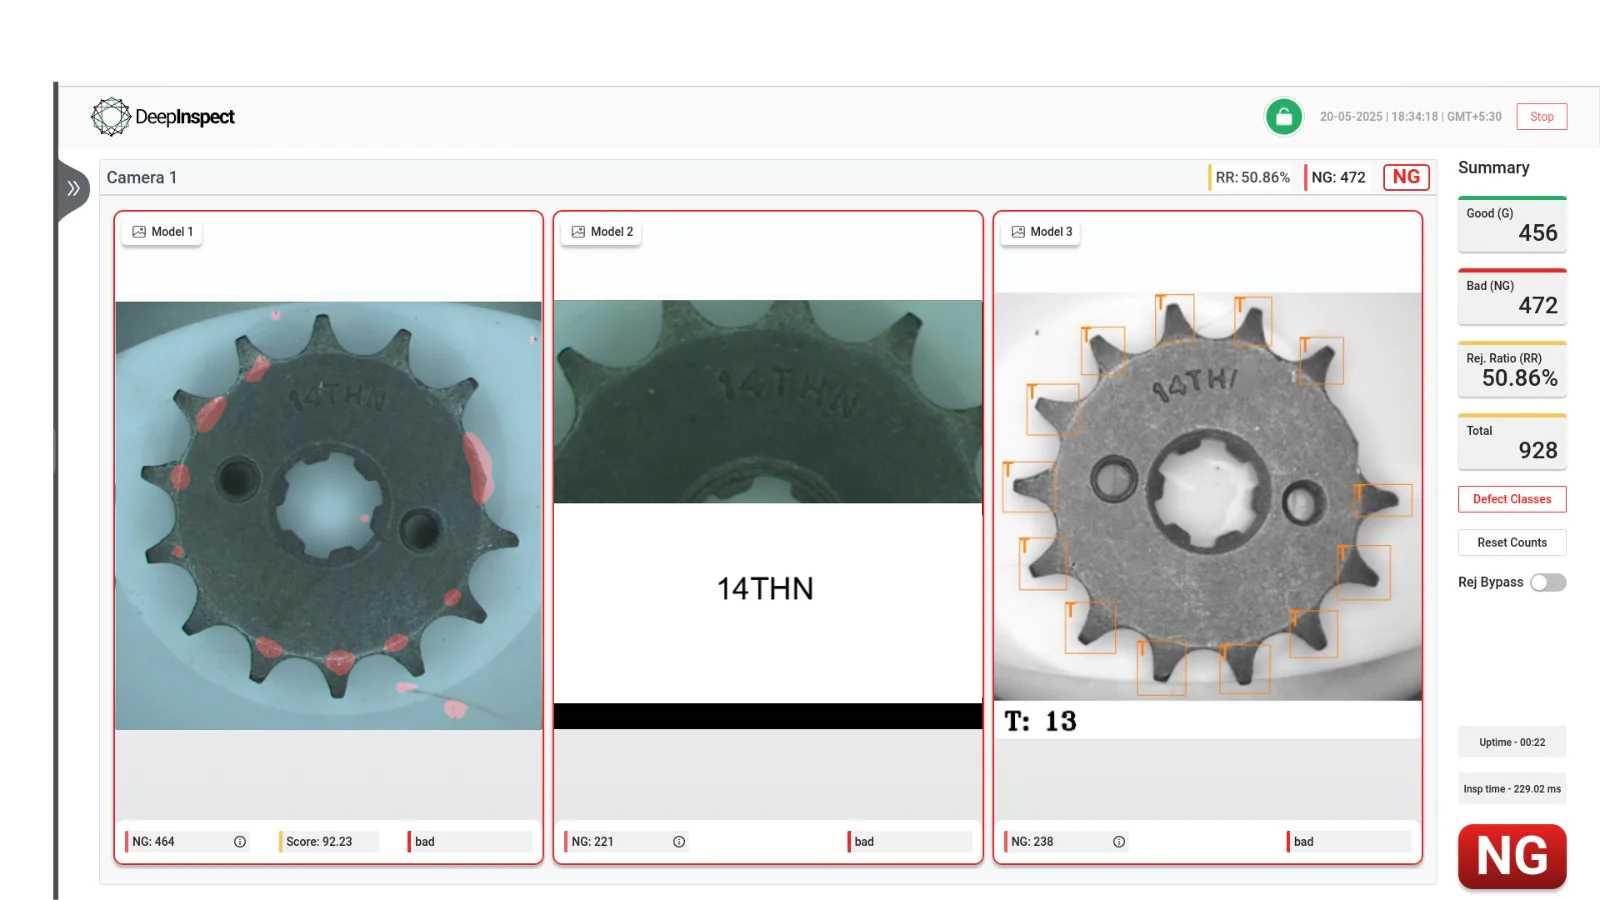Click the image icon on Model 3 label

1018,231
